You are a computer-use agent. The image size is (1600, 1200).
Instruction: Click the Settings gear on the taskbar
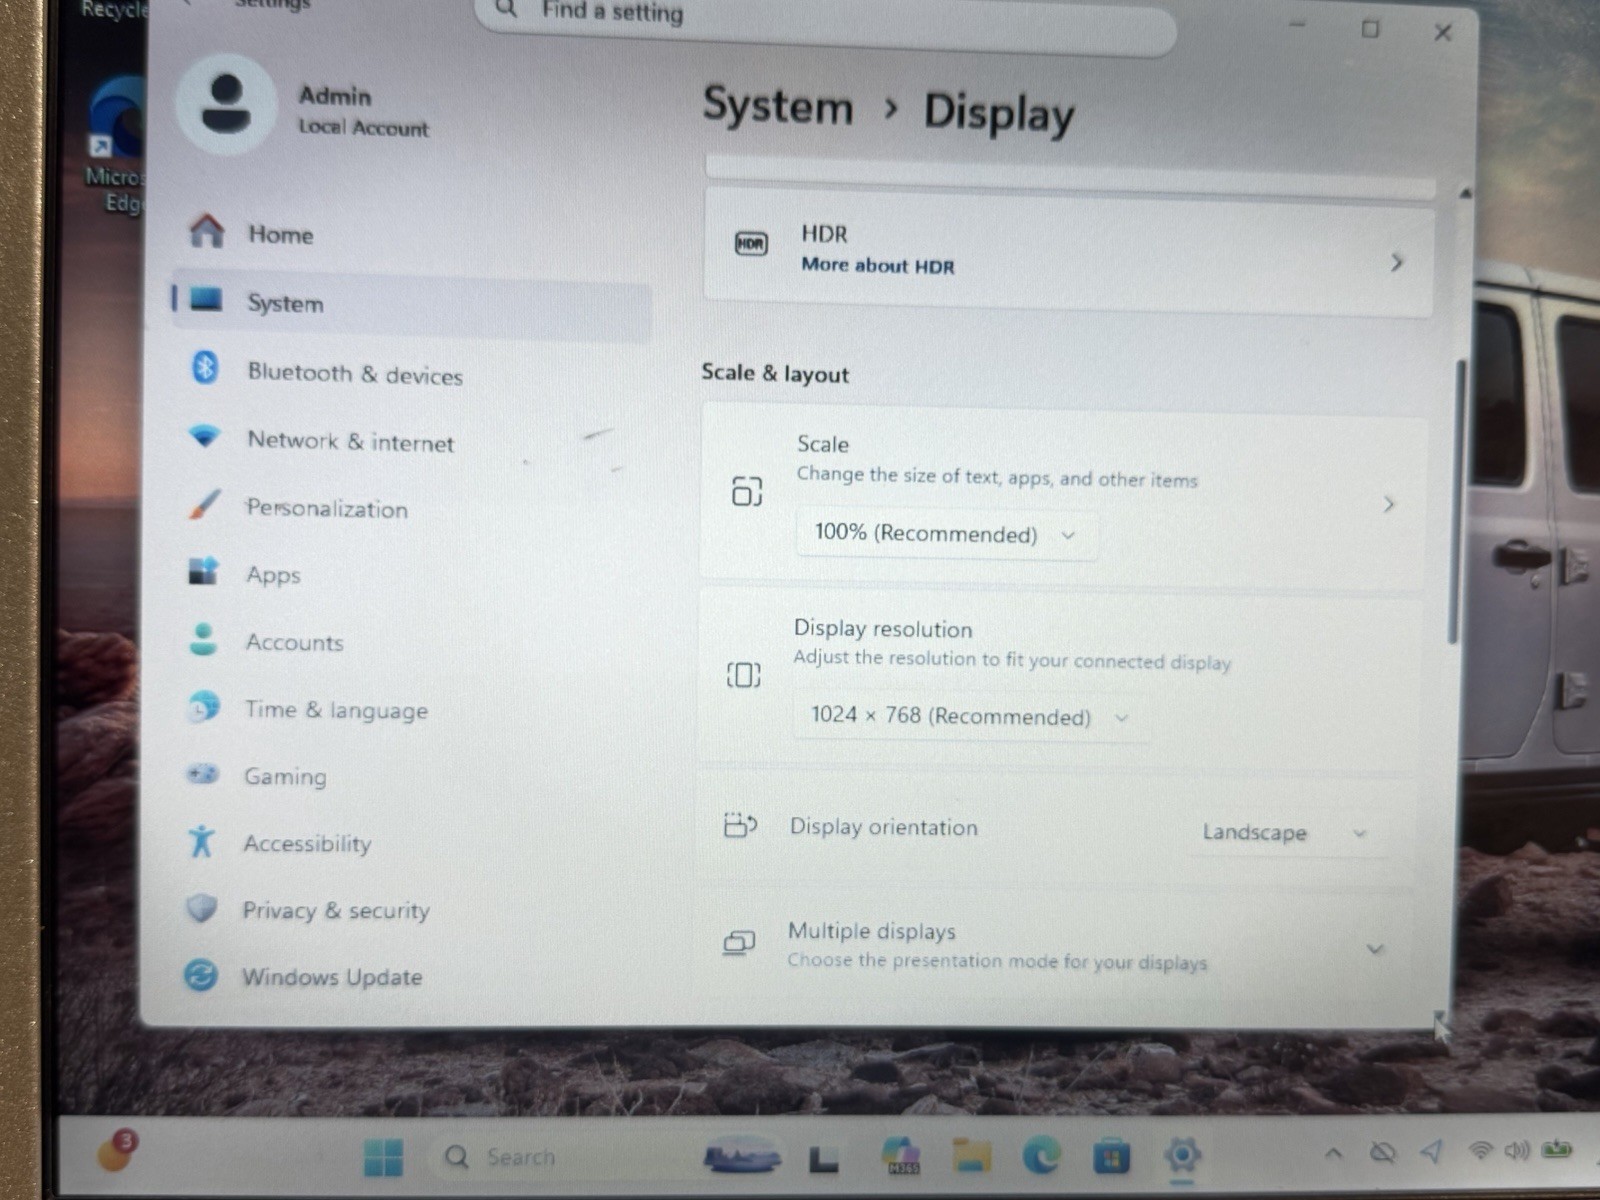click(1182, 1155)
